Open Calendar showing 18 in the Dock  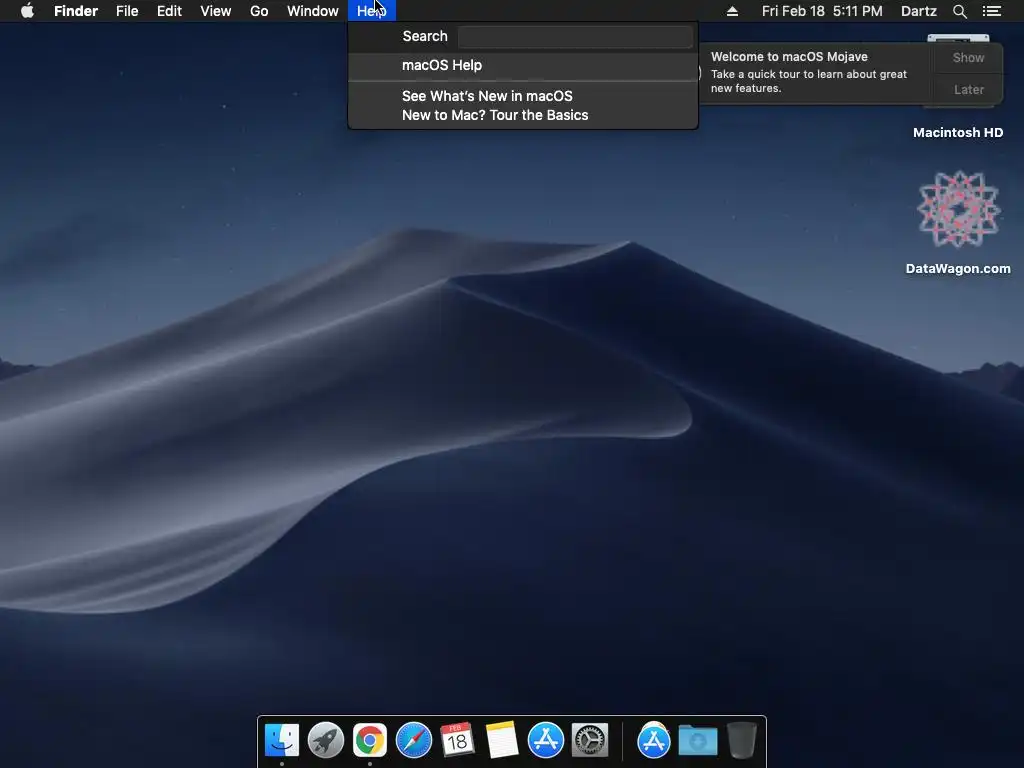(457, 741)
